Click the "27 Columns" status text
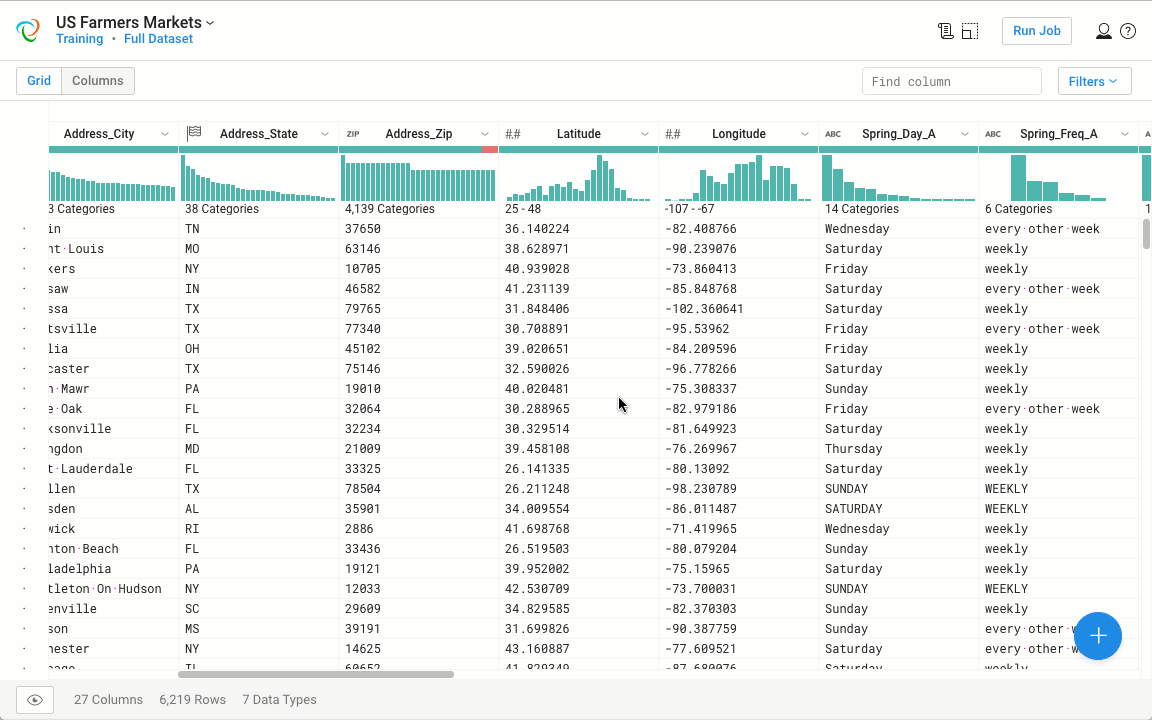Screen dimensions: 1152x720 coord(108,700)
